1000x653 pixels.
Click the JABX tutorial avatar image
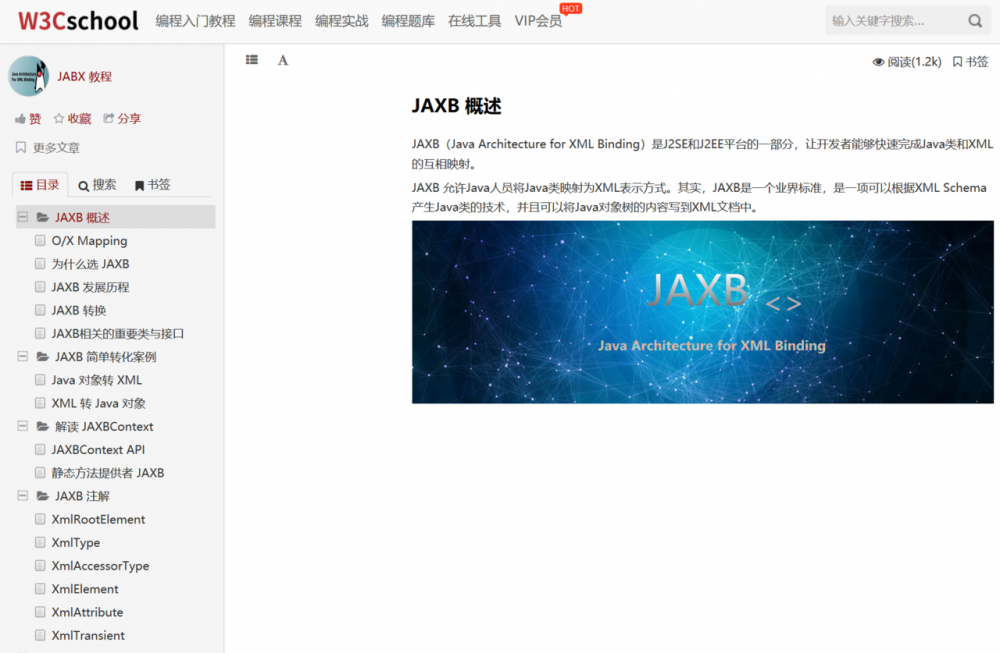[27, 76]
